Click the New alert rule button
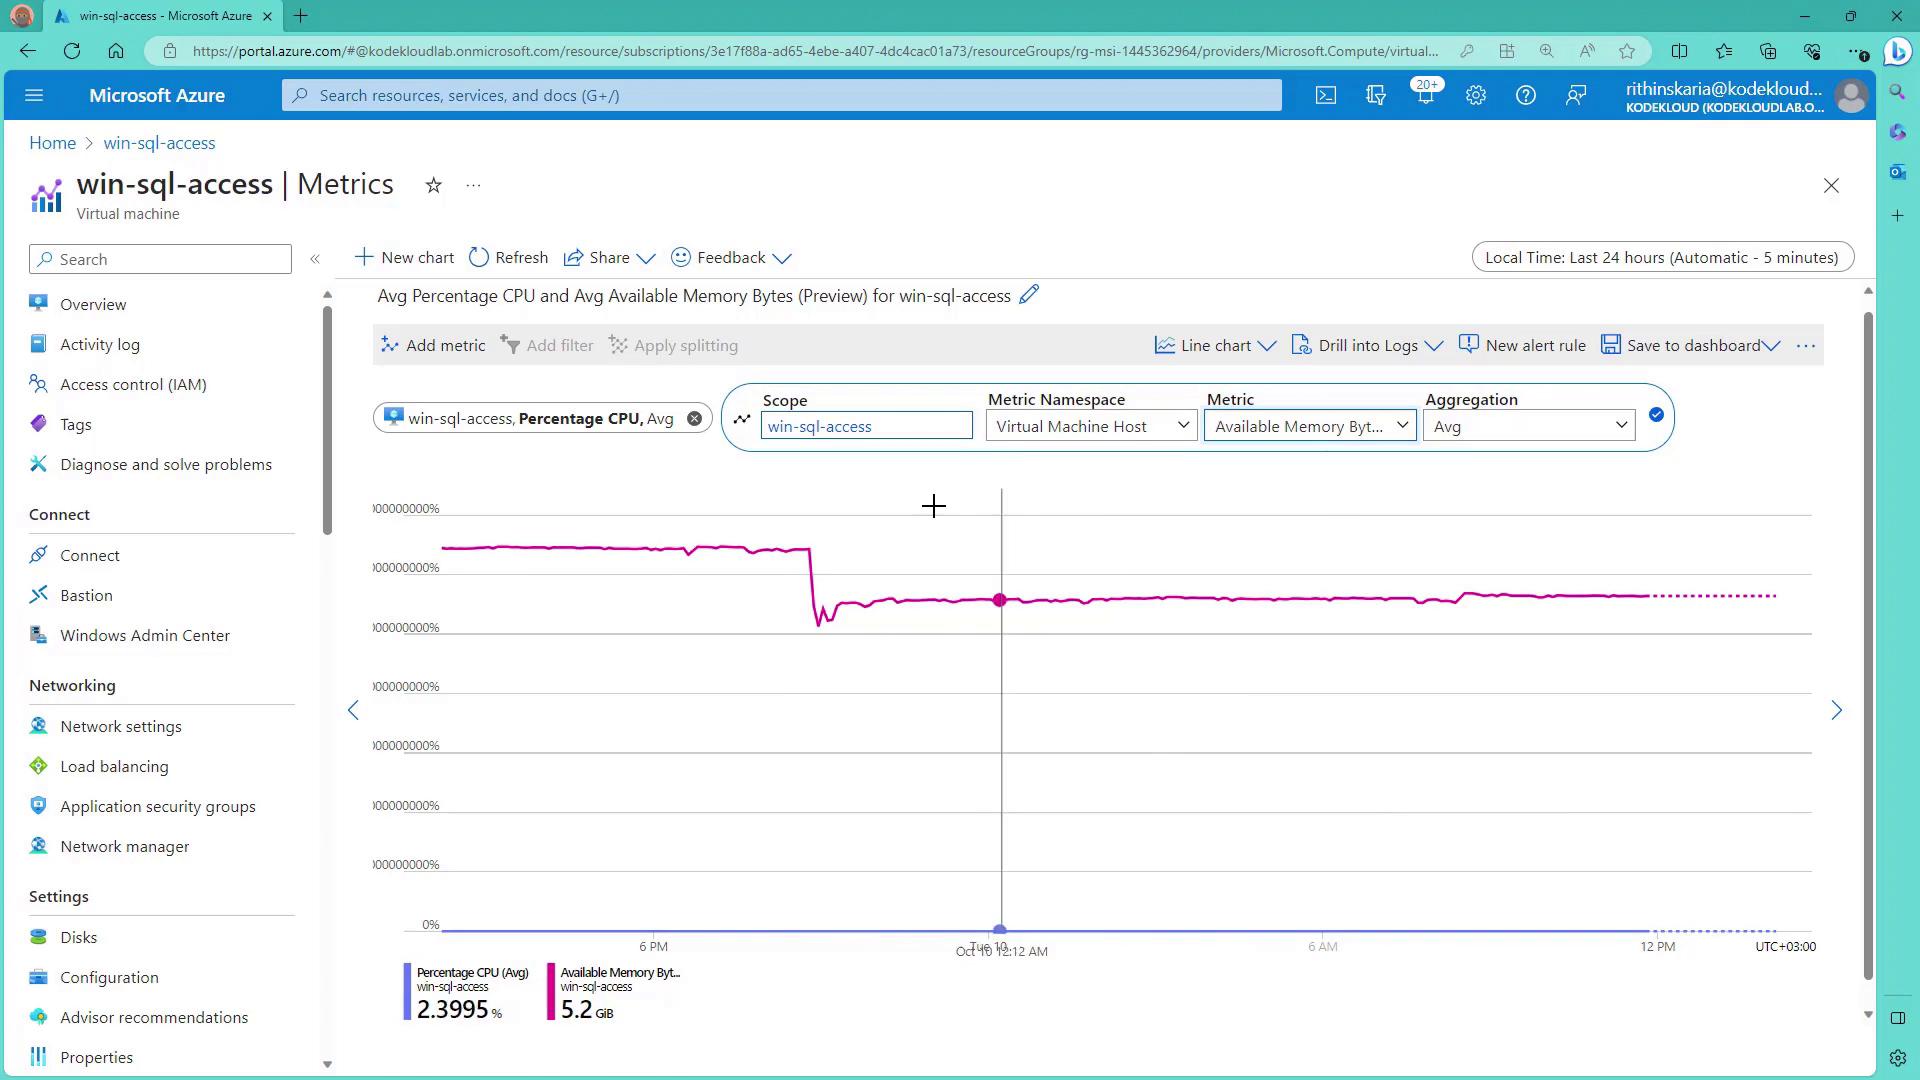The height and width of the screenshot is (1080, 1920). (1522, 346)
